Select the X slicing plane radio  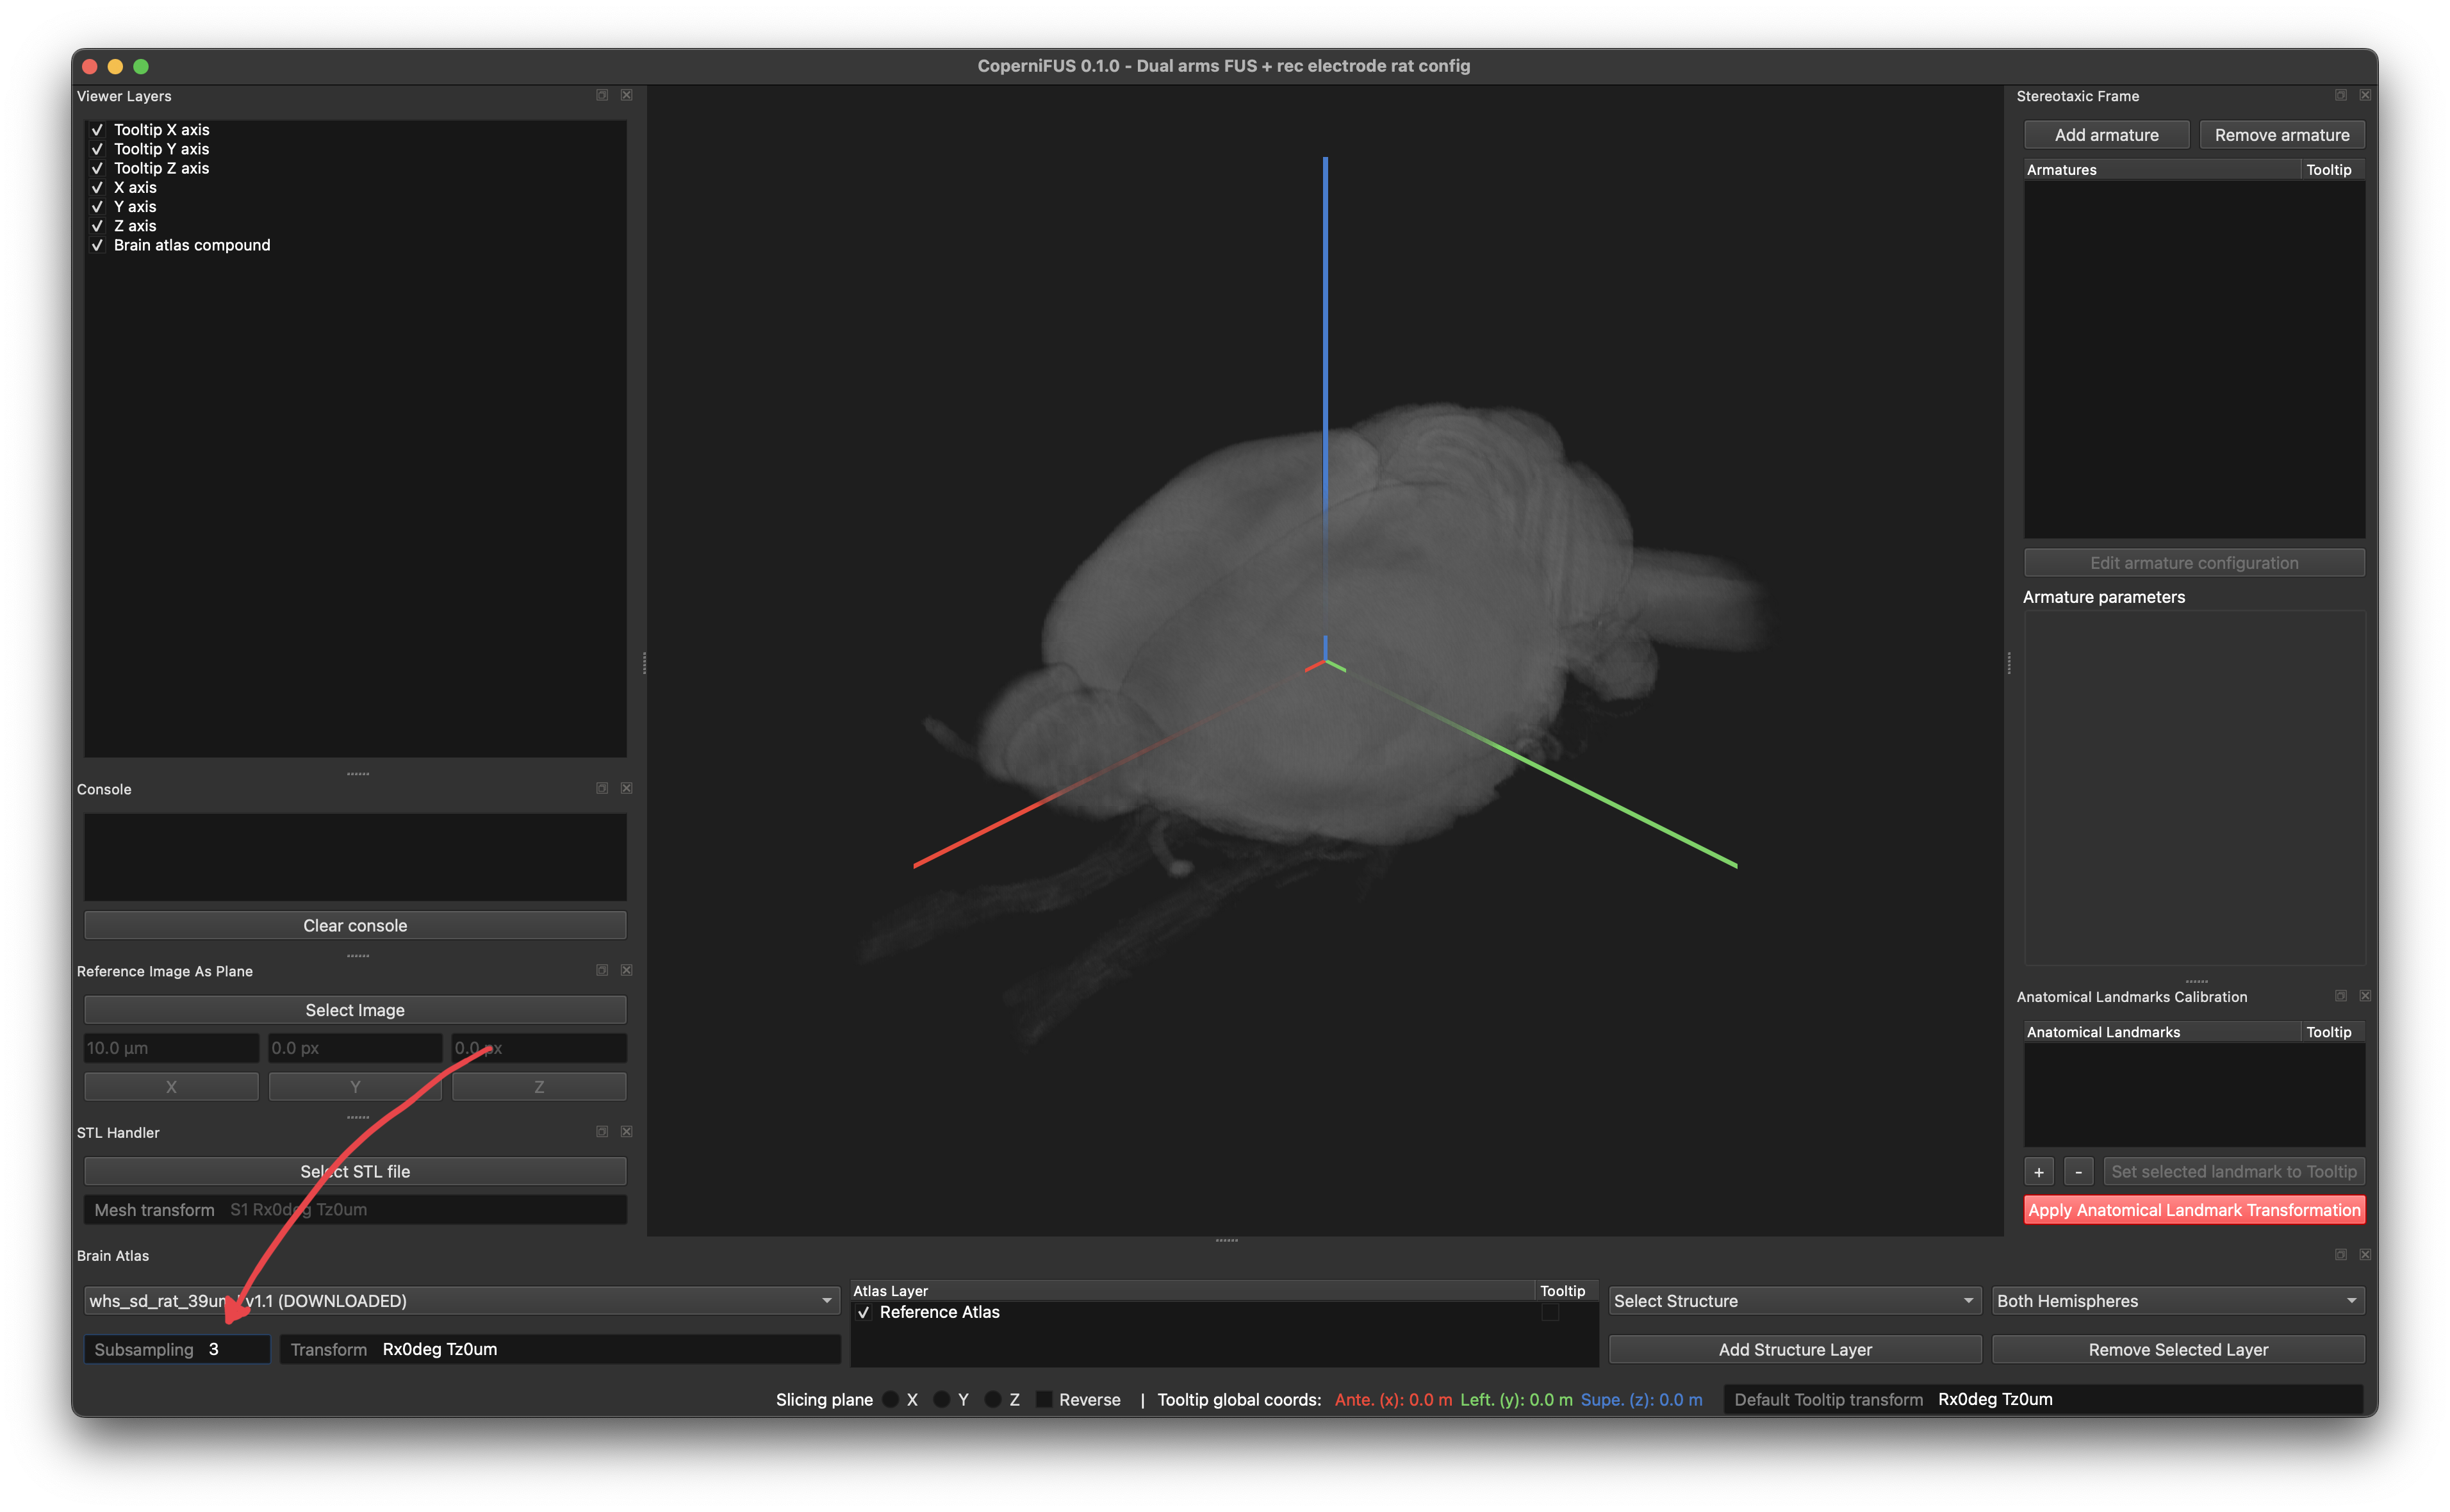tap(890, 1399)
